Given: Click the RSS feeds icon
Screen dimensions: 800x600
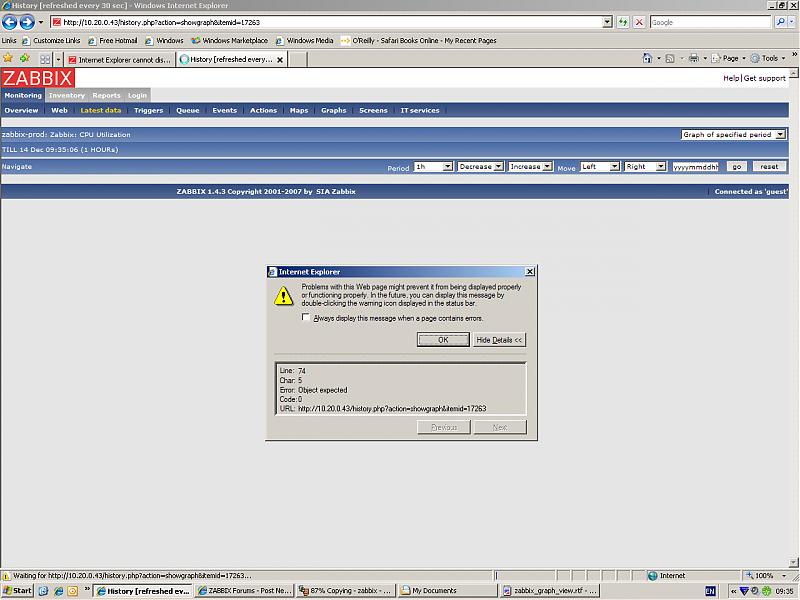Looking at the screenshot, I should [x=670, y=59].
